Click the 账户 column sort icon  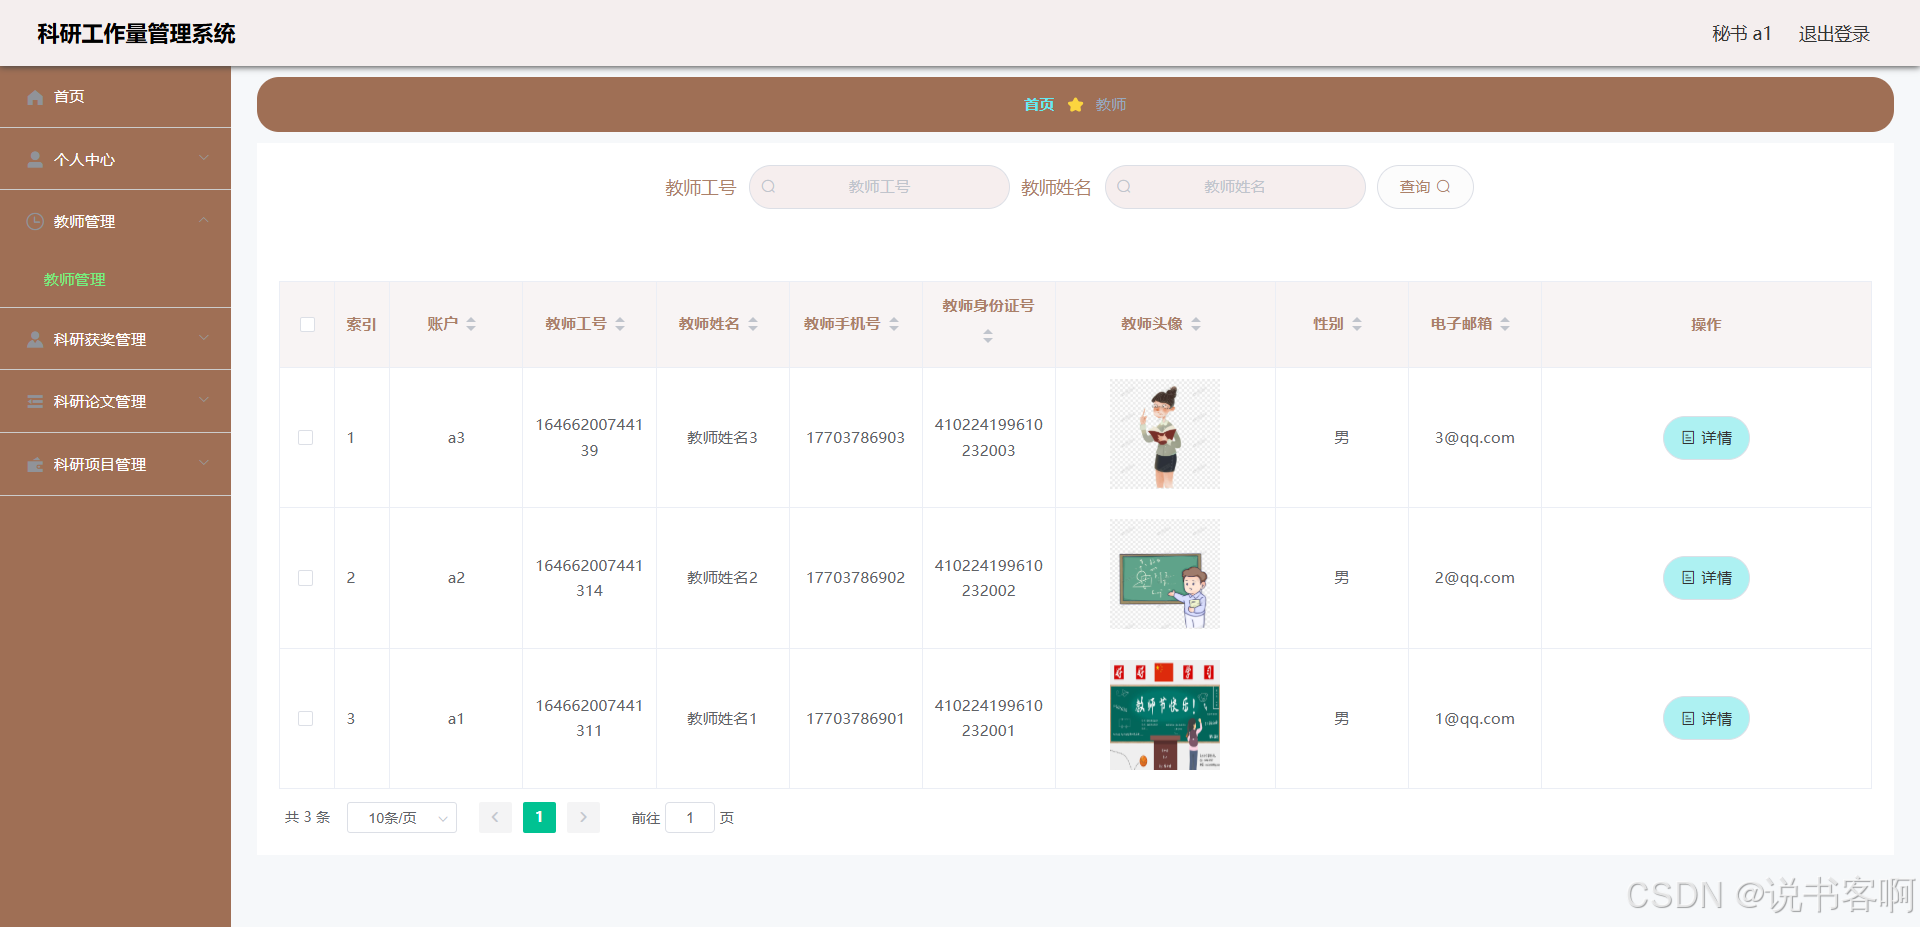pos(471,324)
